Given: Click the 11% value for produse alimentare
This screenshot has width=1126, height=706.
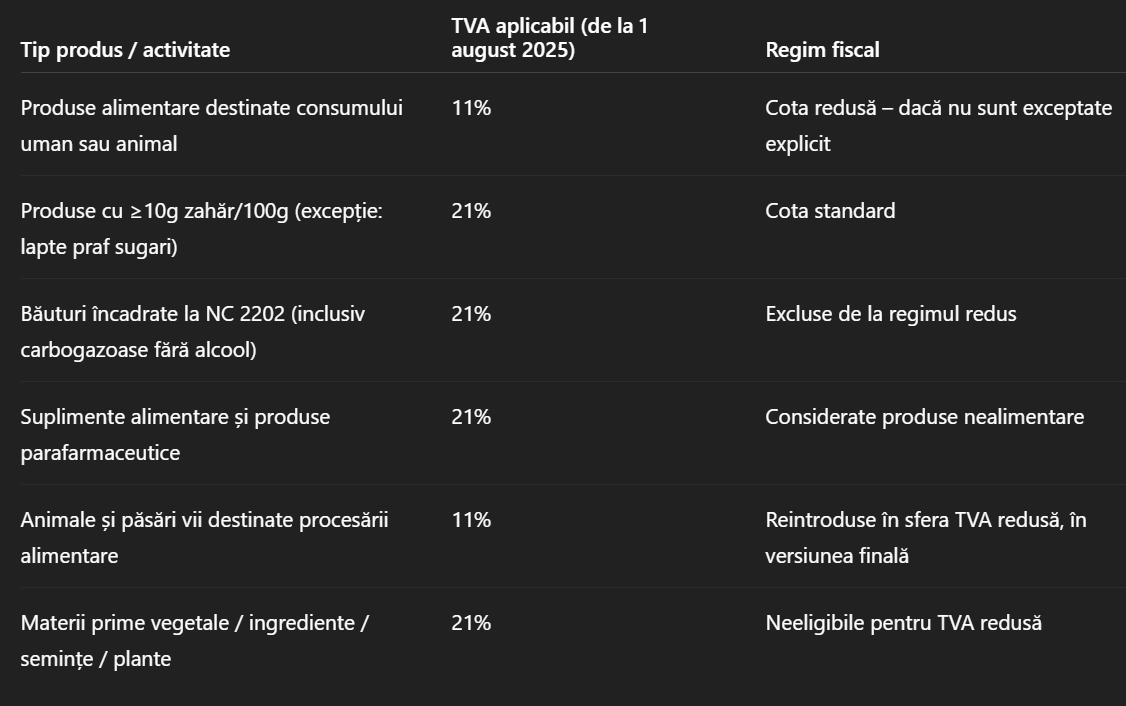Looking at the screenshot, I should (x=471, y=108).
